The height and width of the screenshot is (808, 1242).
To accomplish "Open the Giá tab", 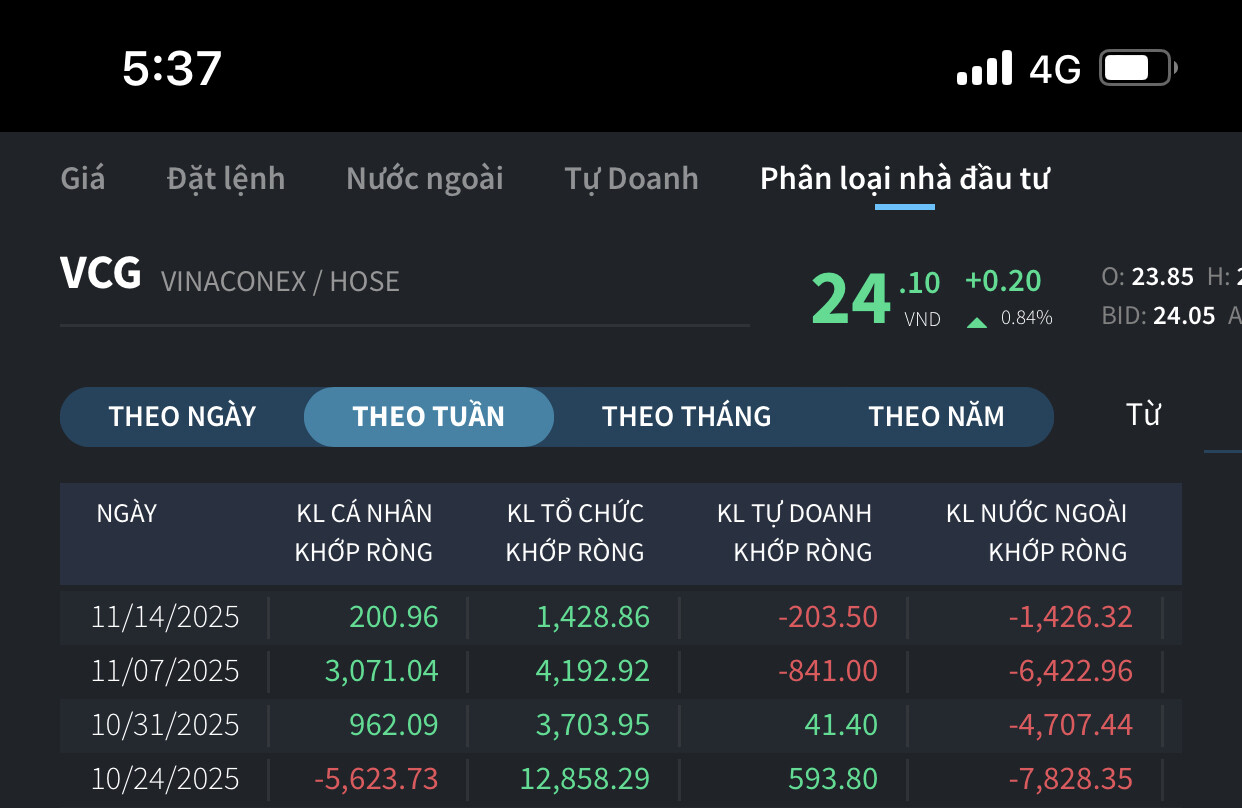I will [83, 179].
